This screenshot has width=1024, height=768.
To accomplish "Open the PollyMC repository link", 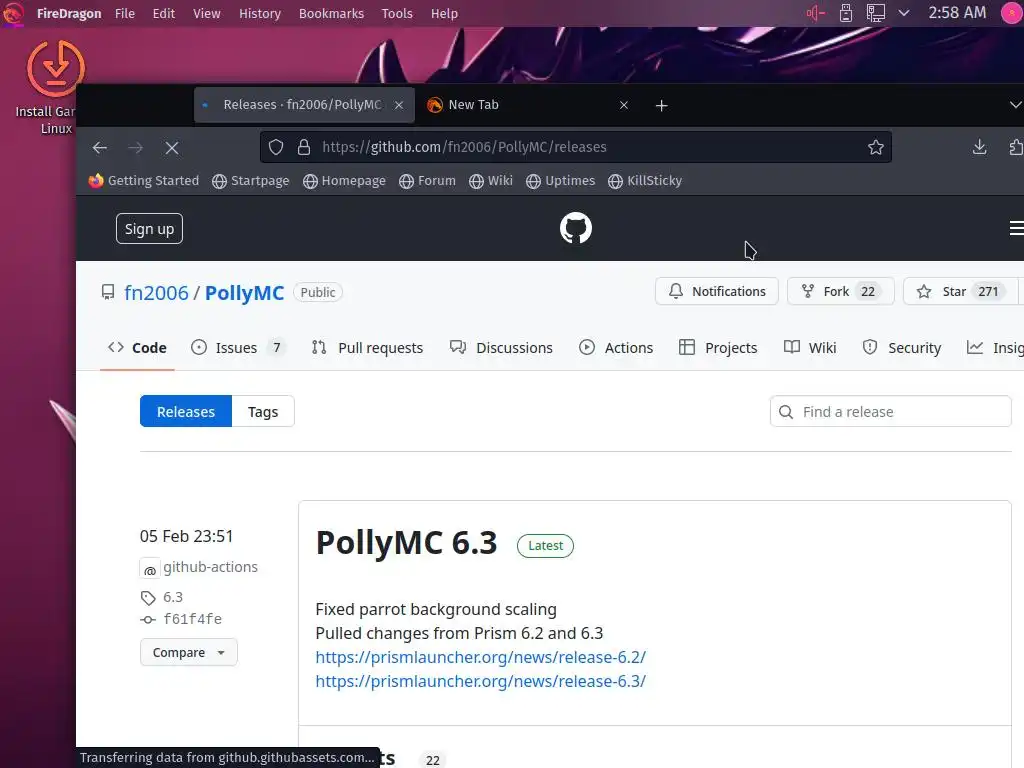I will (244, 293).
